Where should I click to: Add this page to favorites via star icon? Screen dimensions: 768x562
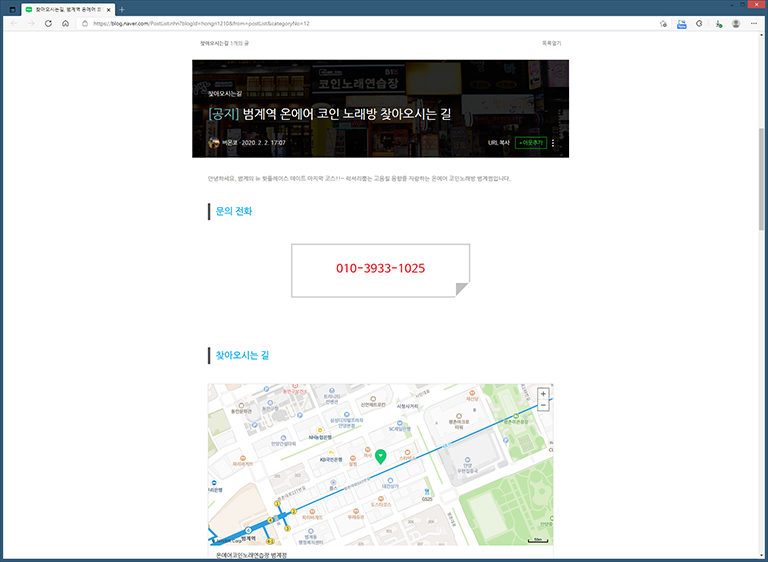point(663,23)
